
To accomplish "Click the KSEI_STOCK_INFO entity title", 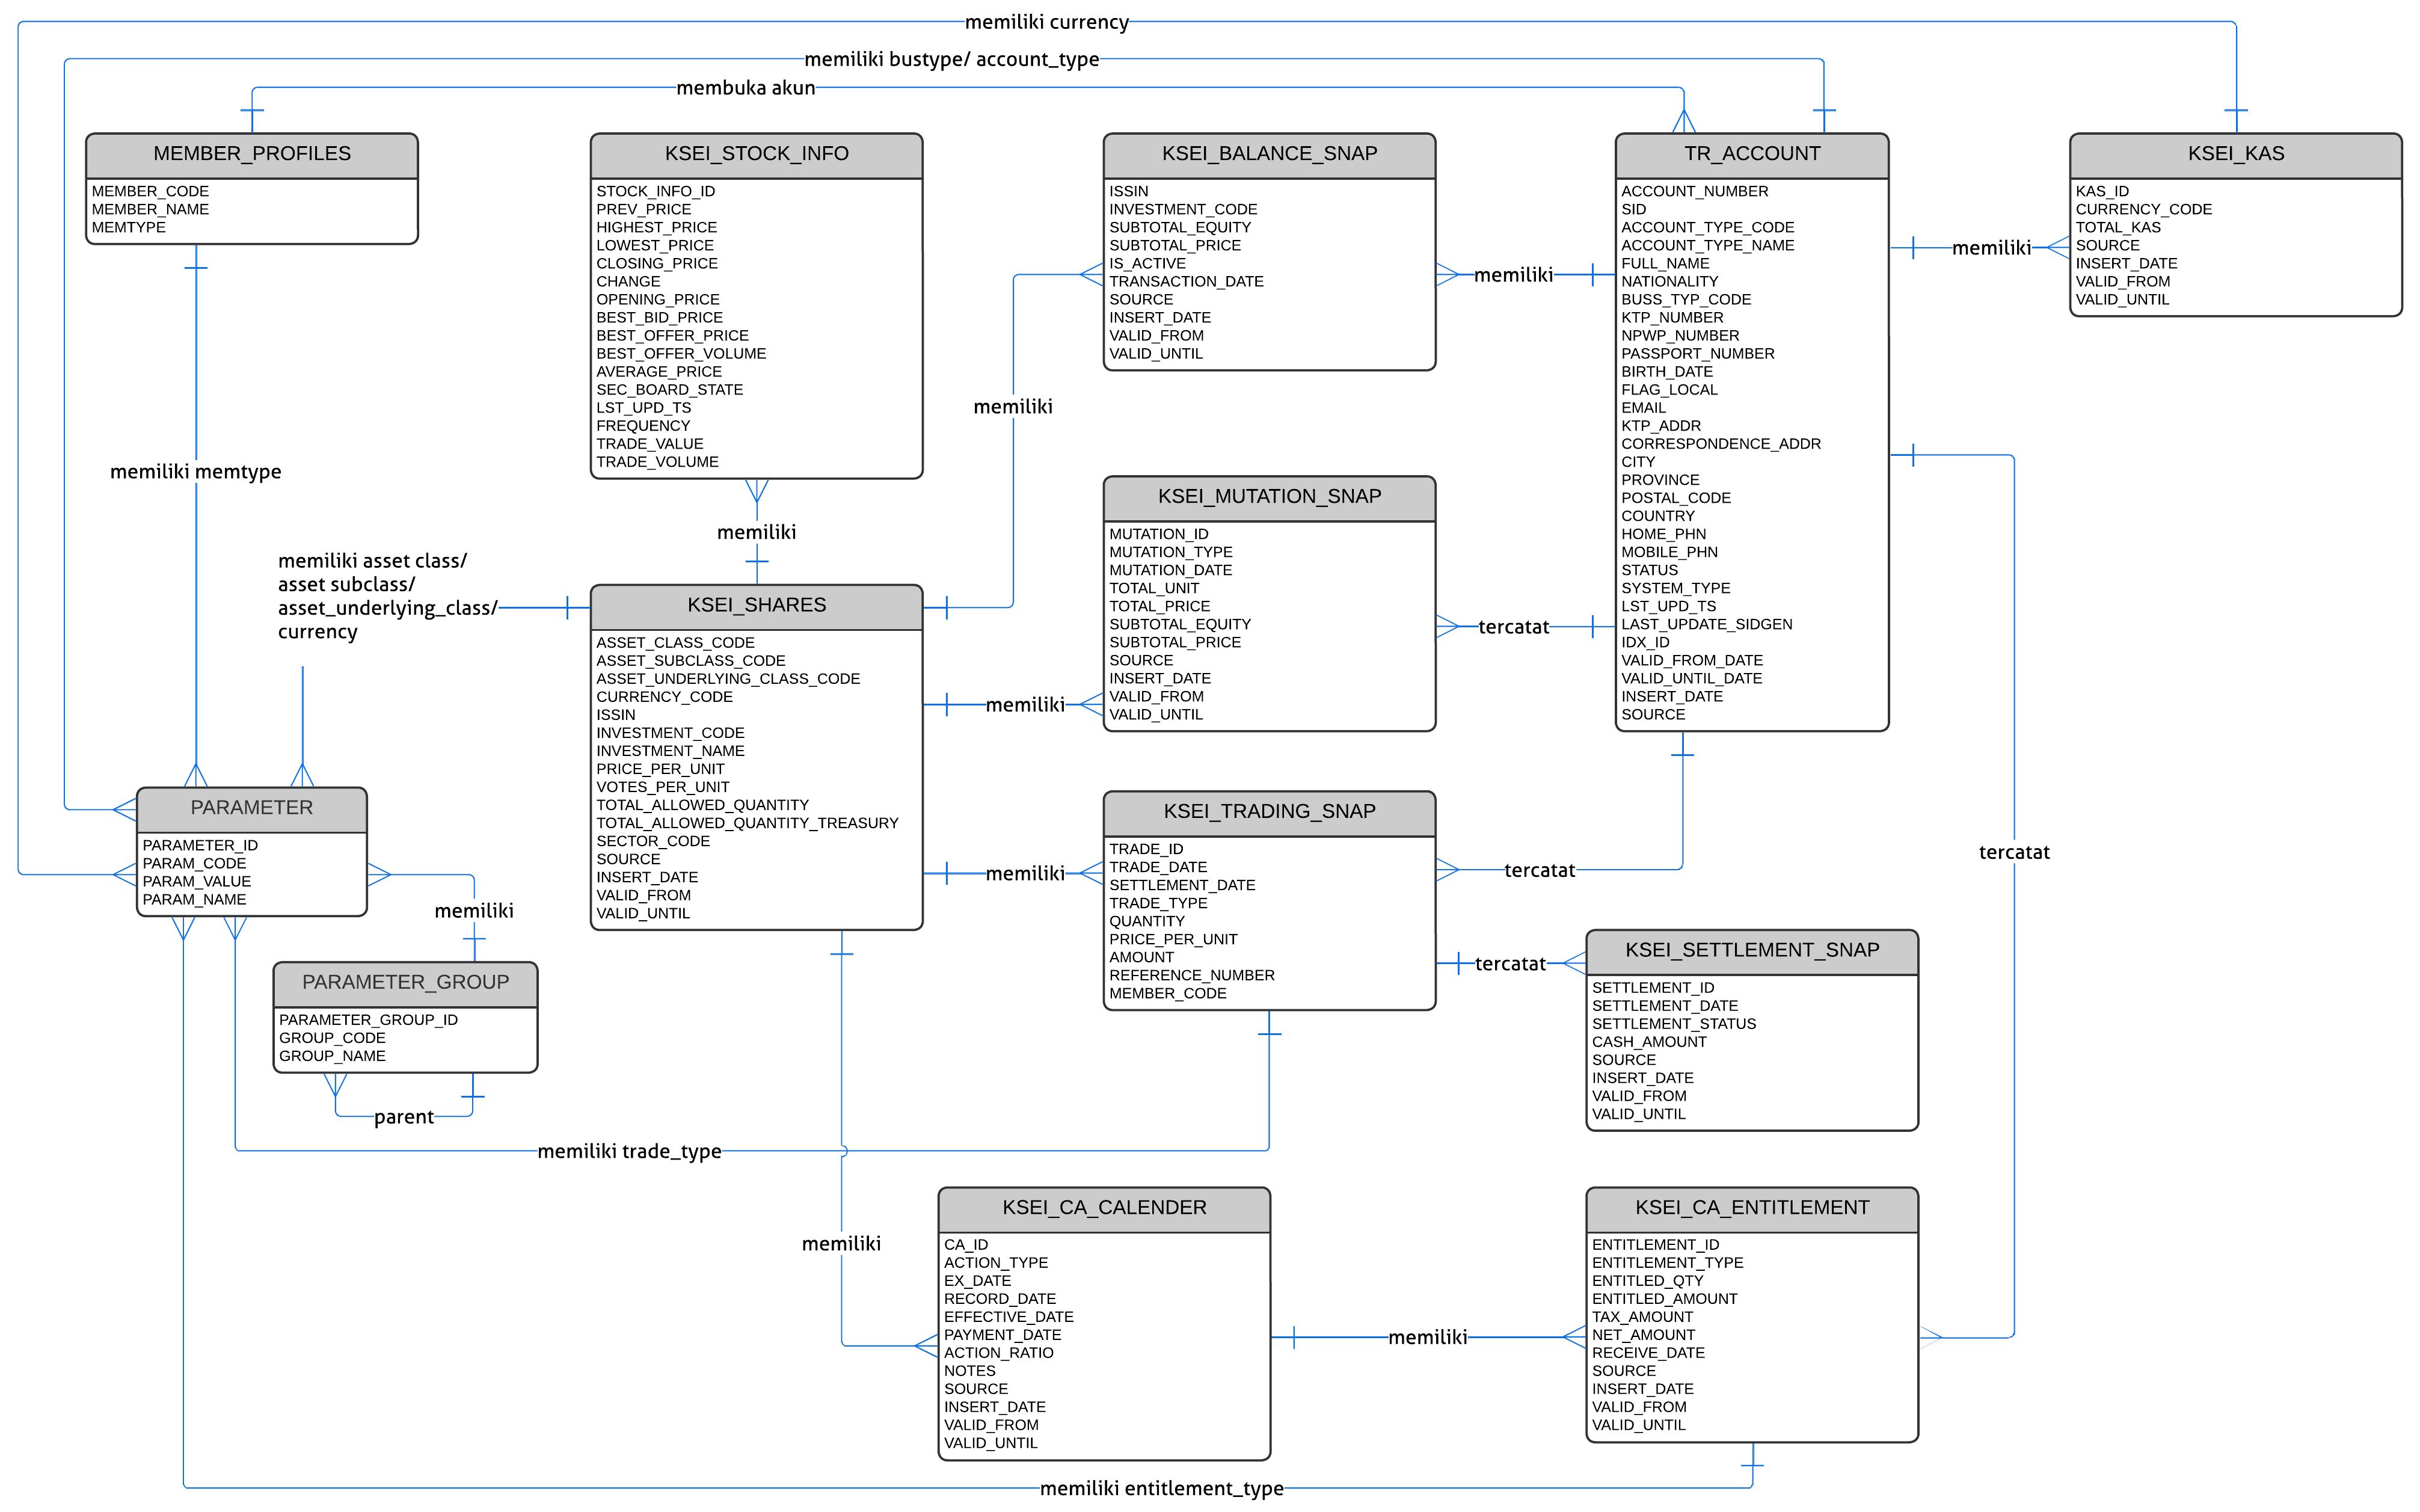I will tap(756, 154).
